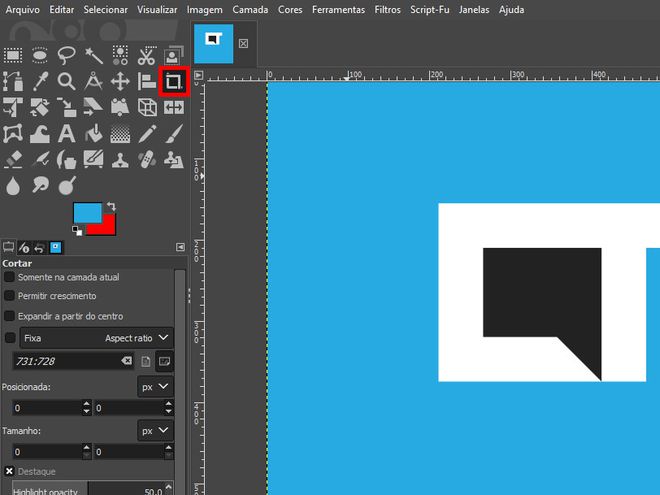Select the Dodge/Burn tool
Screen dimensions: 660x495
(67, 186)
